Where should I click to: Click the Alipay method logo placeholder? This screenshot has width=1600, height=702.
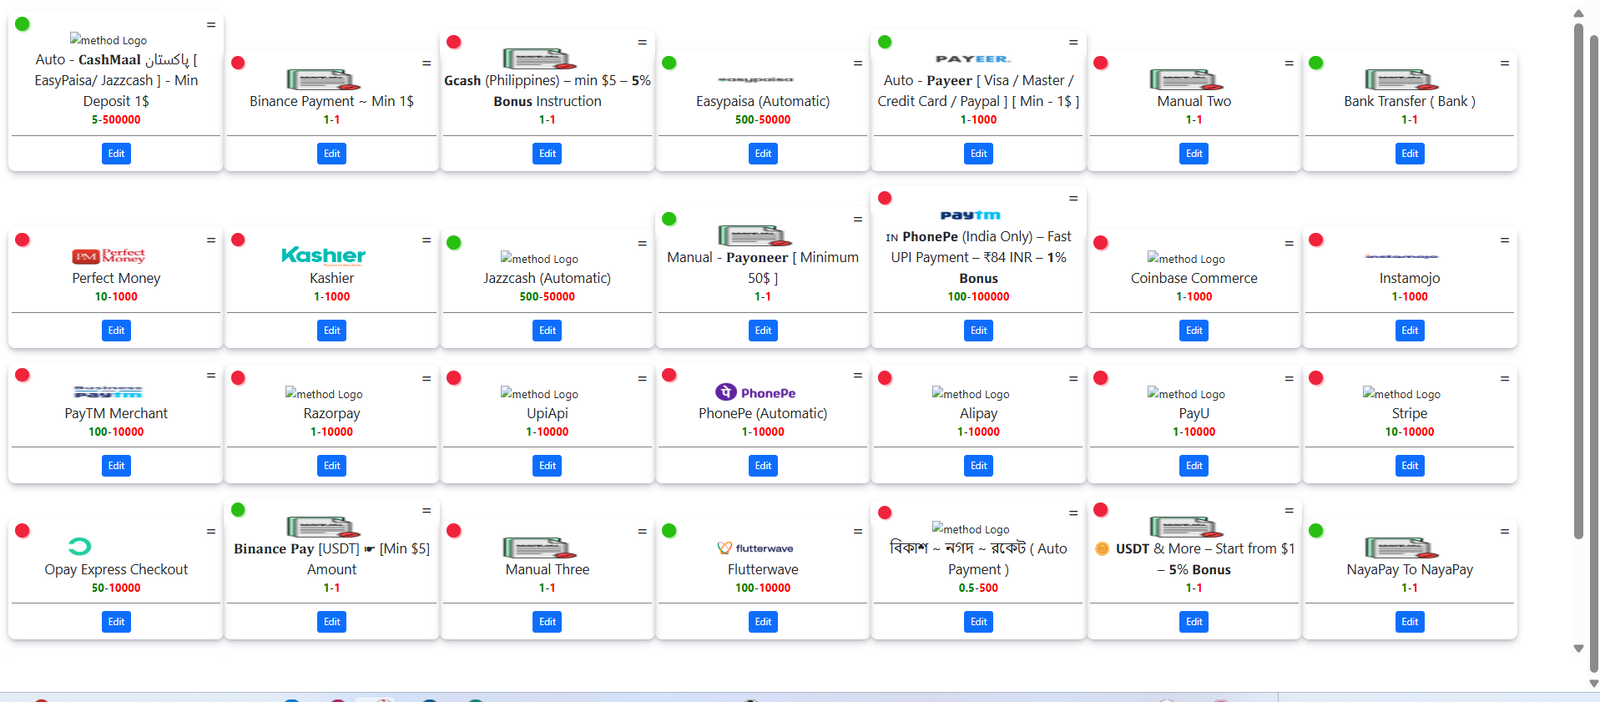[970, 394]
